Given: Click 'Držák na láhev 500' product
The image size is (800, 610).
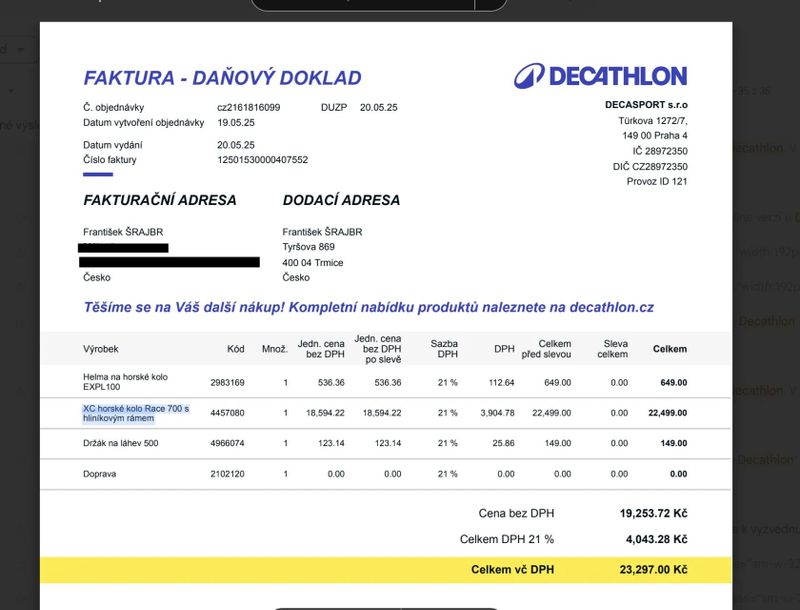Looking at the screenshot, I should pos(120,443).
